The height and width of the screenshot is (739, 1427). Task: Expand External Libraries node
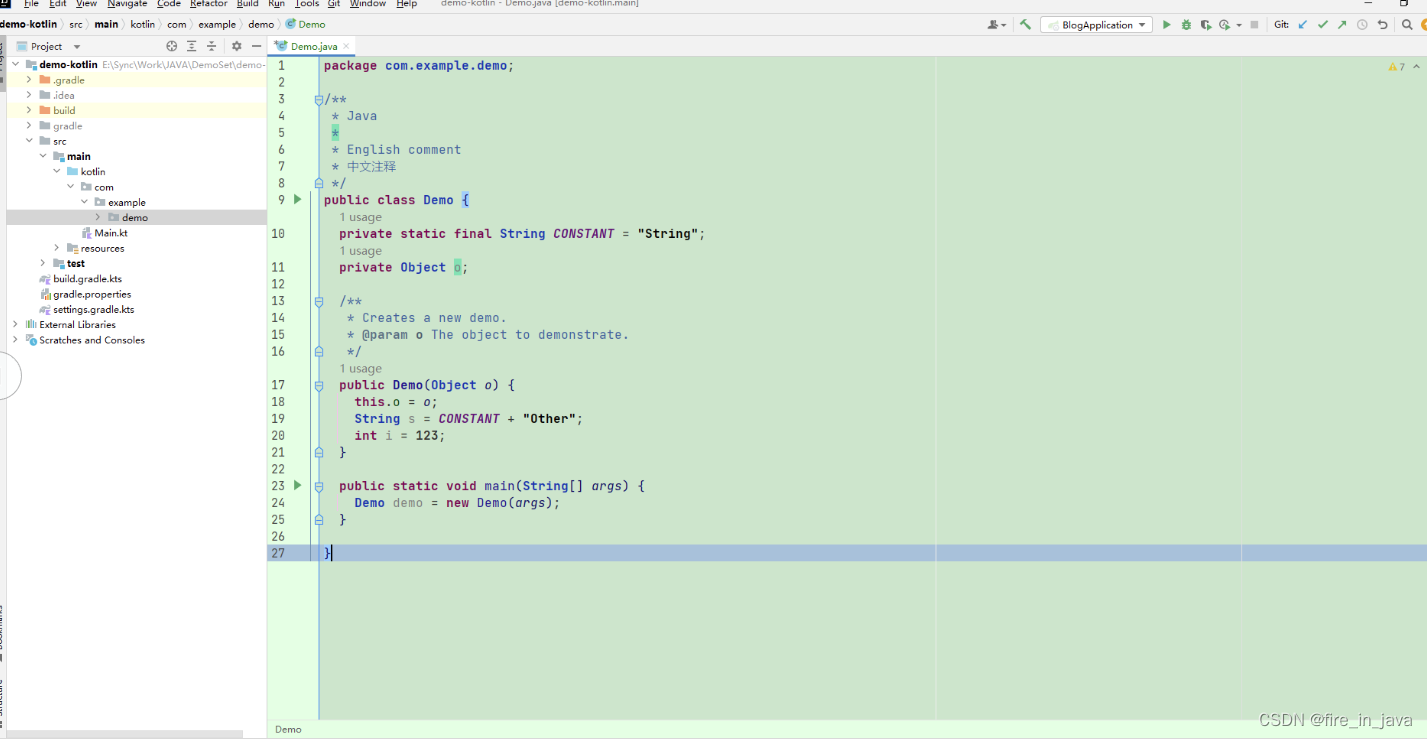[15, 324]
